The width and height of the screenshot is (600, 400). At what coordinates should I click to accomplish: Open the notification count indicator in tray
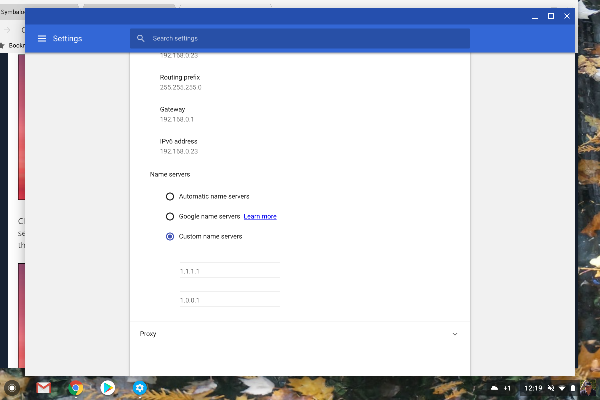tap(507, 387)
